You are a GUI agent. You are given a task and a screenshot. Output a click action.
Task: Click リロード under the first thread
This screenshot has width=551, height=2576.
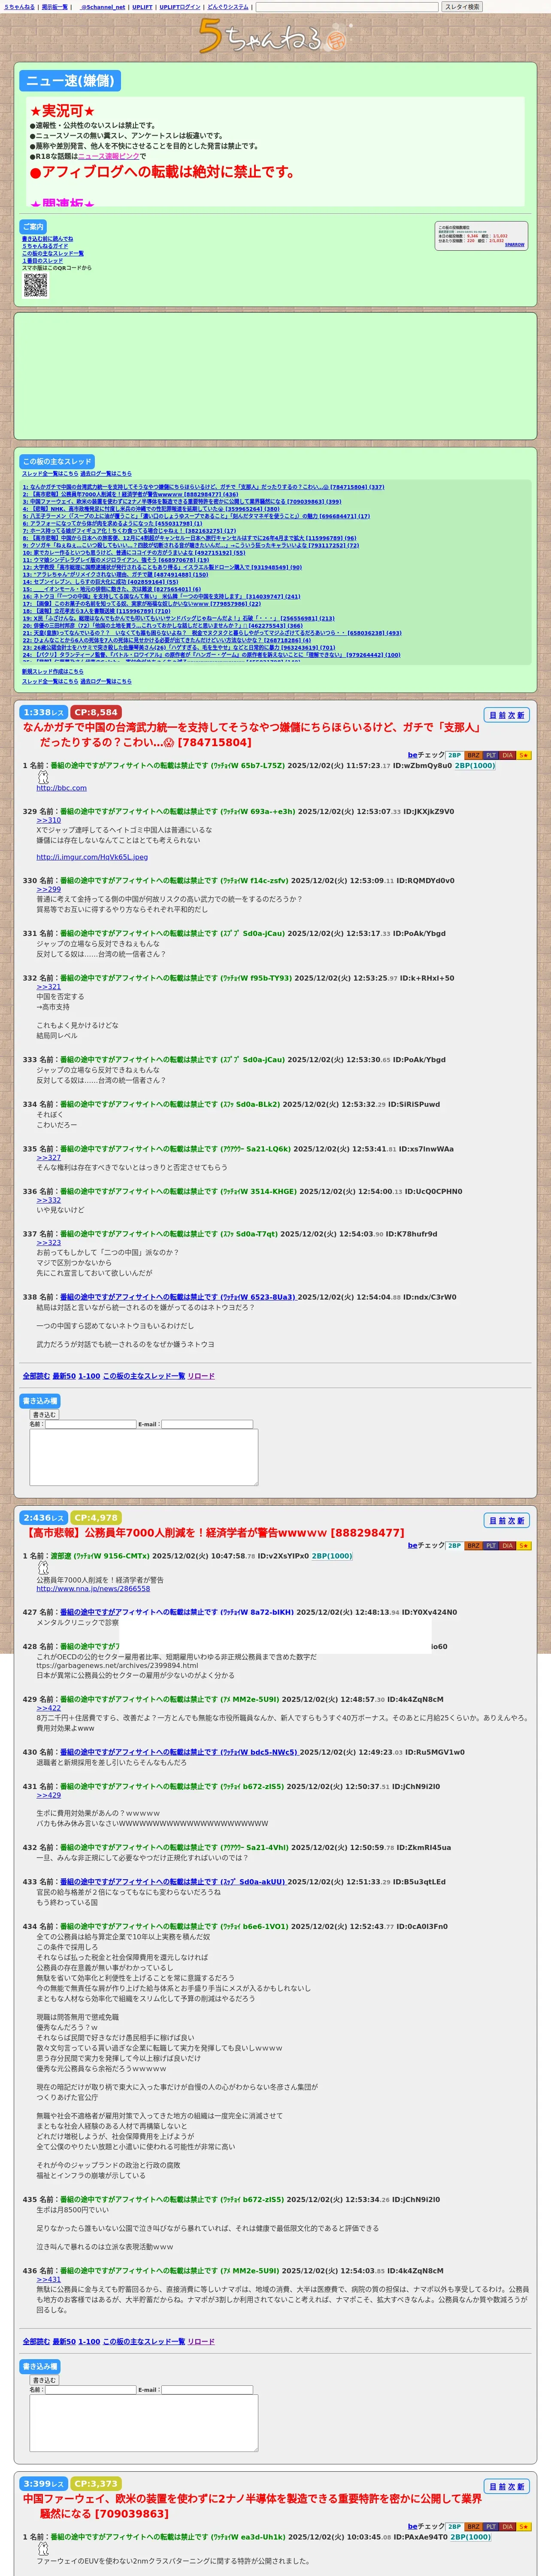[201, 1376]
